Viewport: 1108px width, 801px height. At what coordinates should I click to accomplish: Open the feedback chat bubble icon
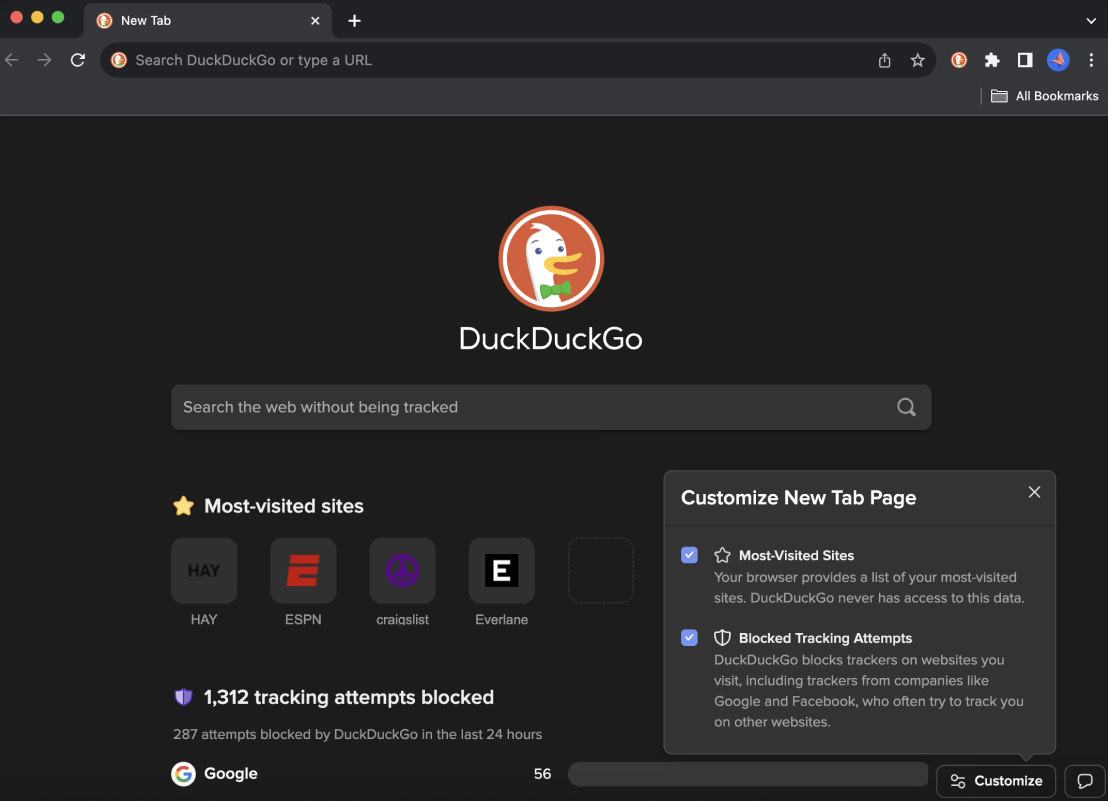[1084, 780]
